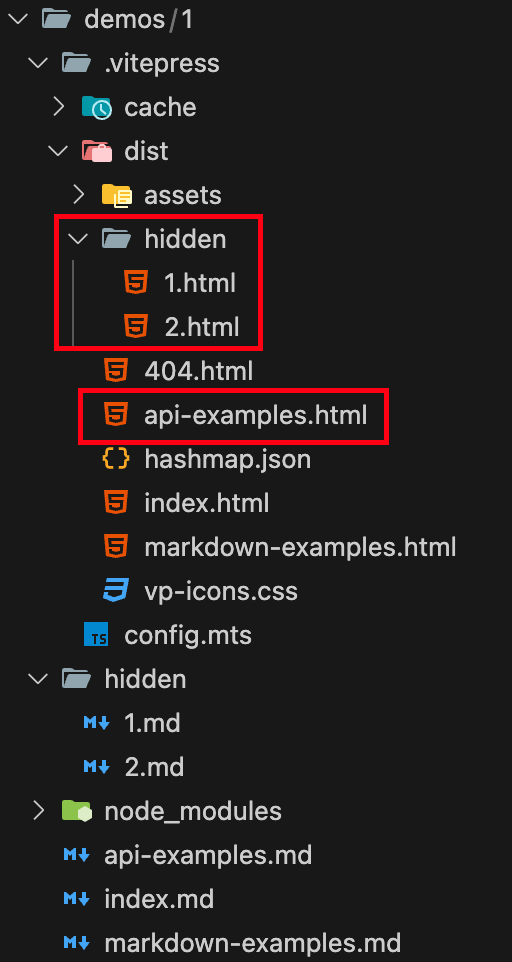The image size is (512, 962).
Task: Expand the cache folder chevron
Action: pos(59,107)
